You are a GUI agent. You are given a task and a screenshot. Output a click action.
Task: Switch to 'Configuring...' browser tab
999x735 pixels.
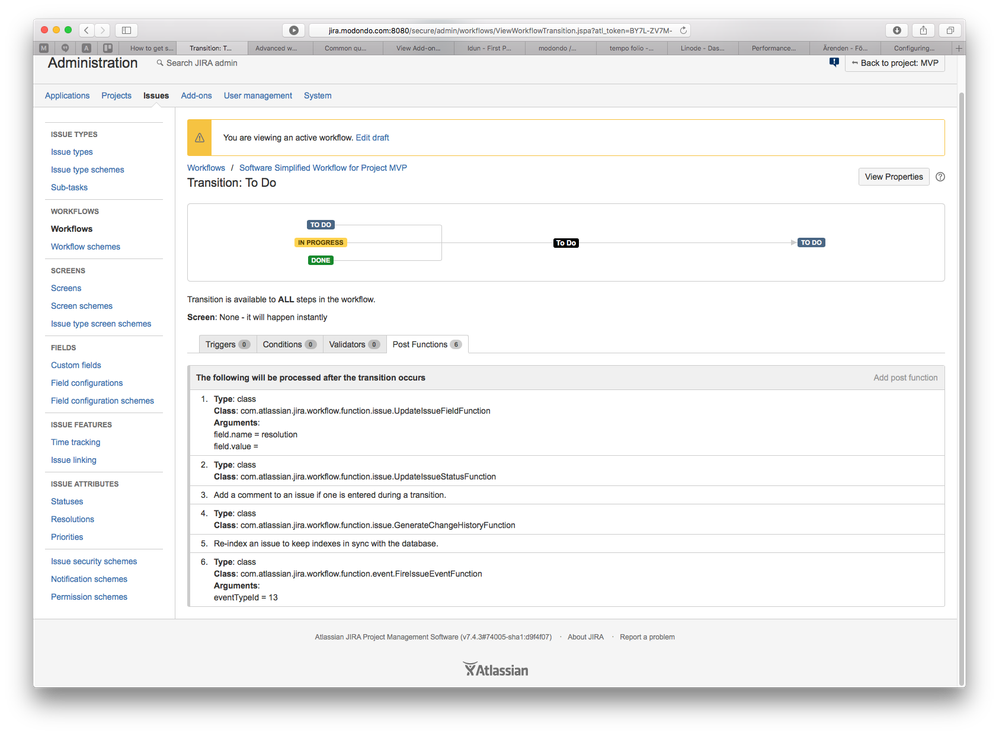tap(914, 48)
